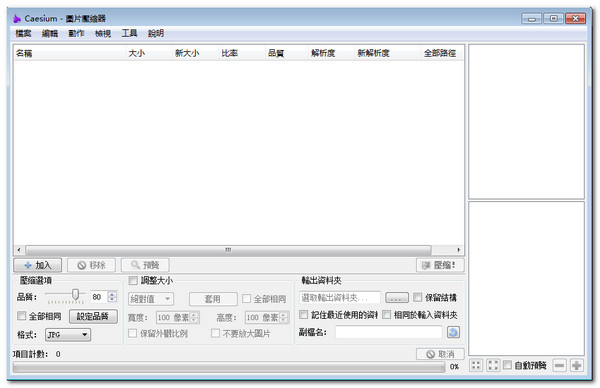Image resolution: width=600 pixels, height=388 pixels.
Task: Open the 說明 menu
Action: 156,33
